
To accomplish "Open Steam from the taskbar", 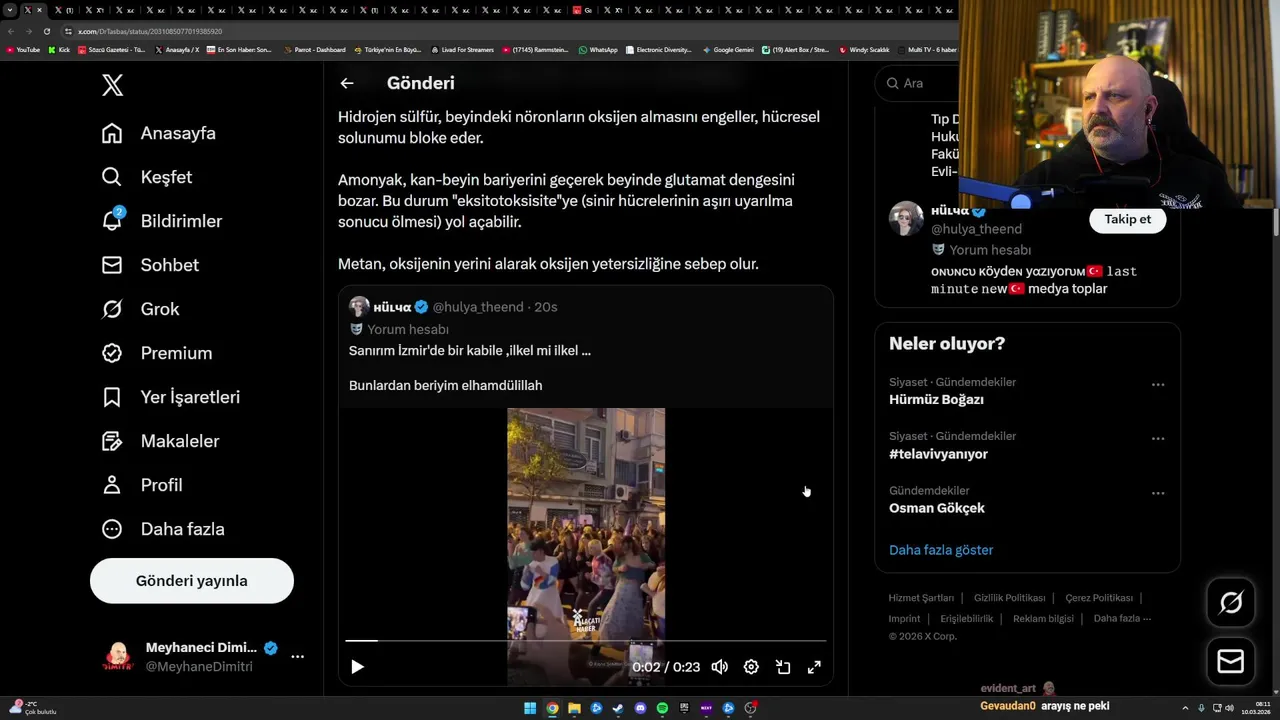I will (618, 708).
